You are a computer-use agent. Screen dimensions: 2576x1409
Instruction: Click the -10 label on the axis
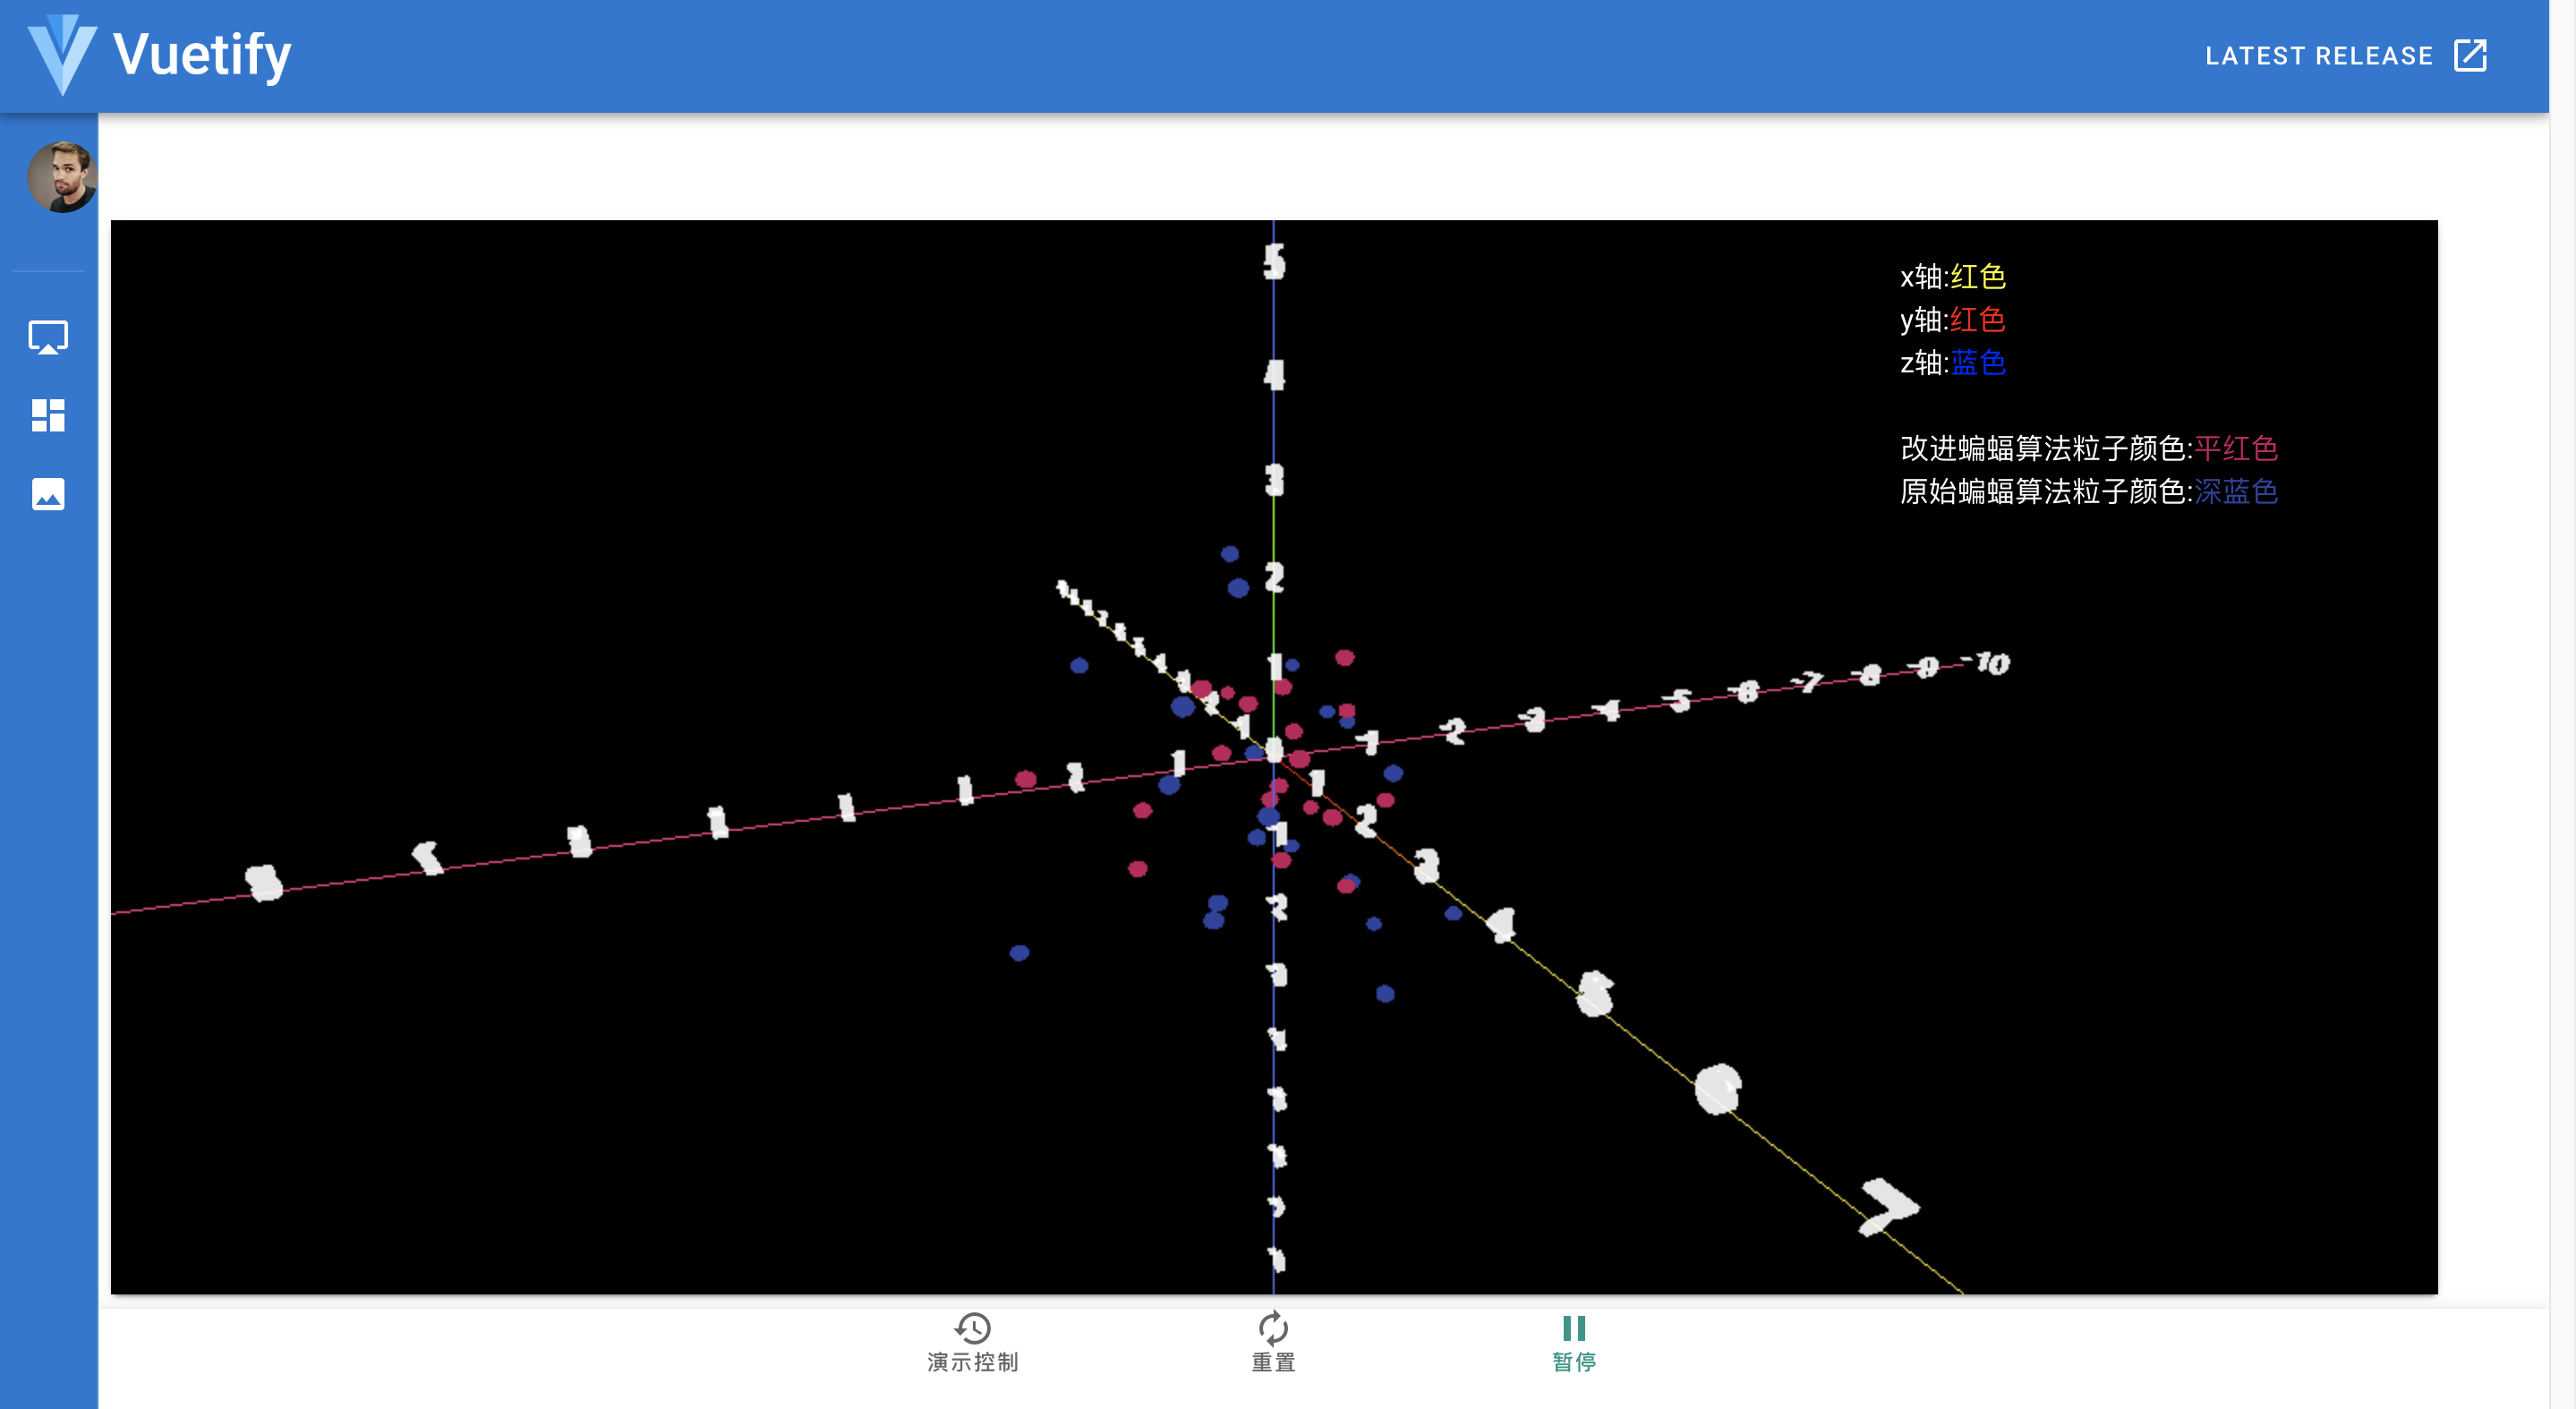[1988, 663]
